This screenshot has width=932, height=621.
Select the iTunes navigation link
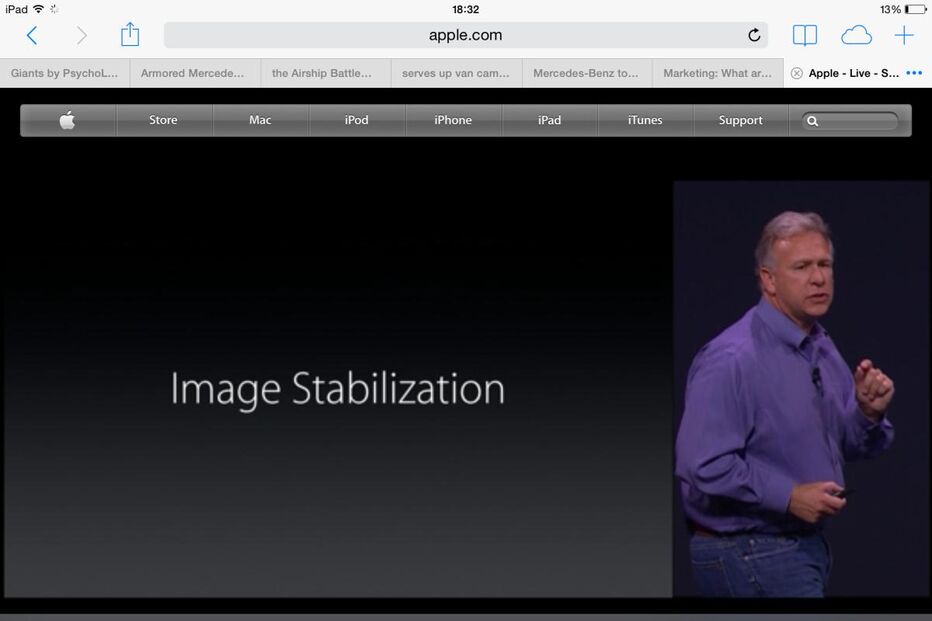click(x=645, y=121)
